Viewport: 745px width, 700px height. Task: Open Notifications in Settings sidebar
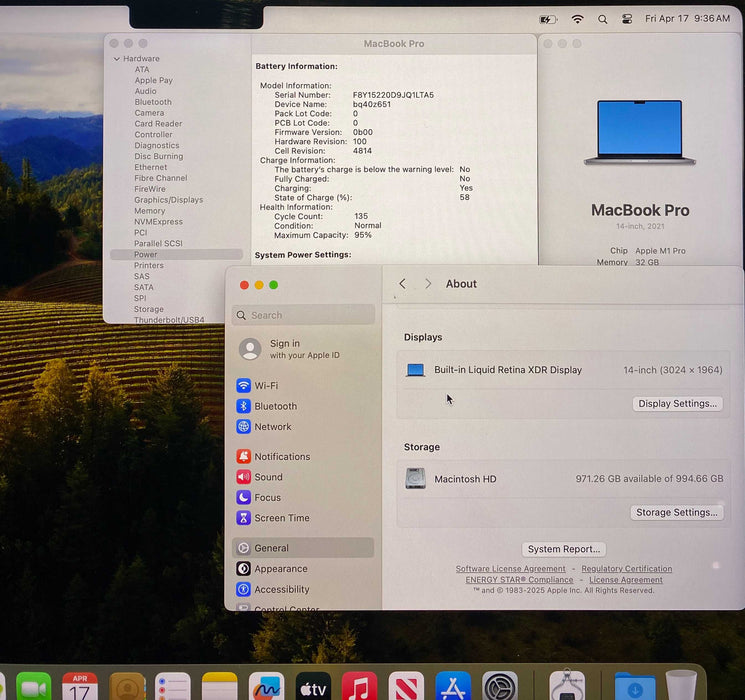coord(304,457)
